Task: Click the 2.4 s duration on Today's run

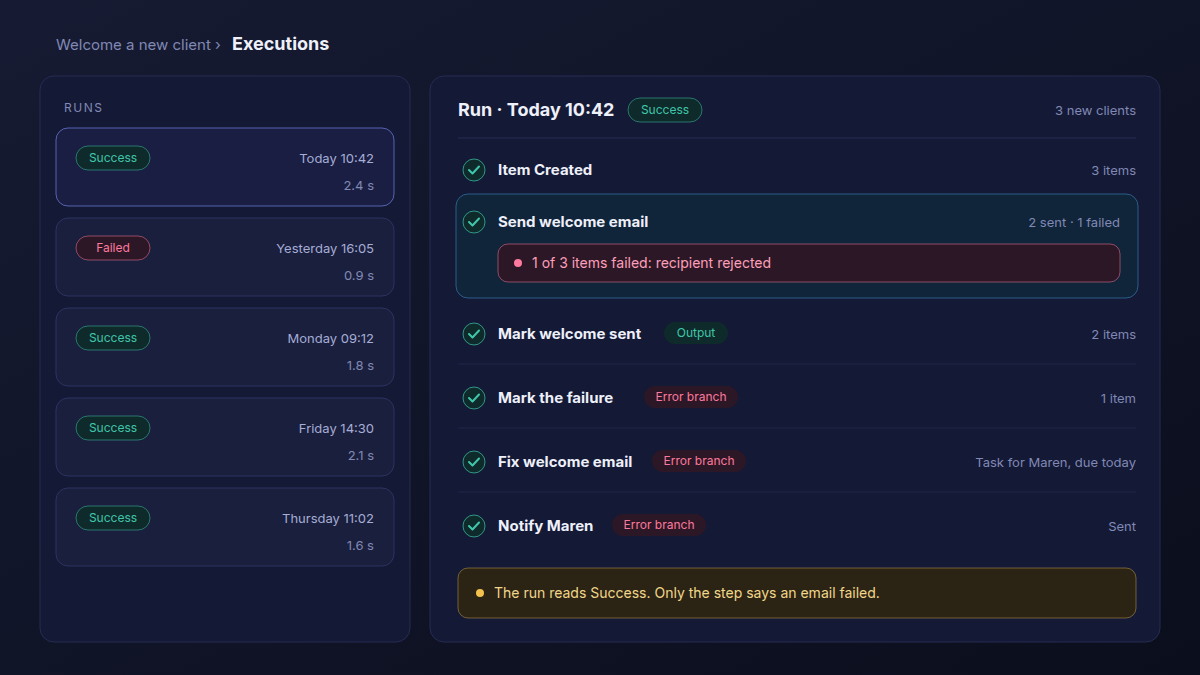Action: click(358, 186)
